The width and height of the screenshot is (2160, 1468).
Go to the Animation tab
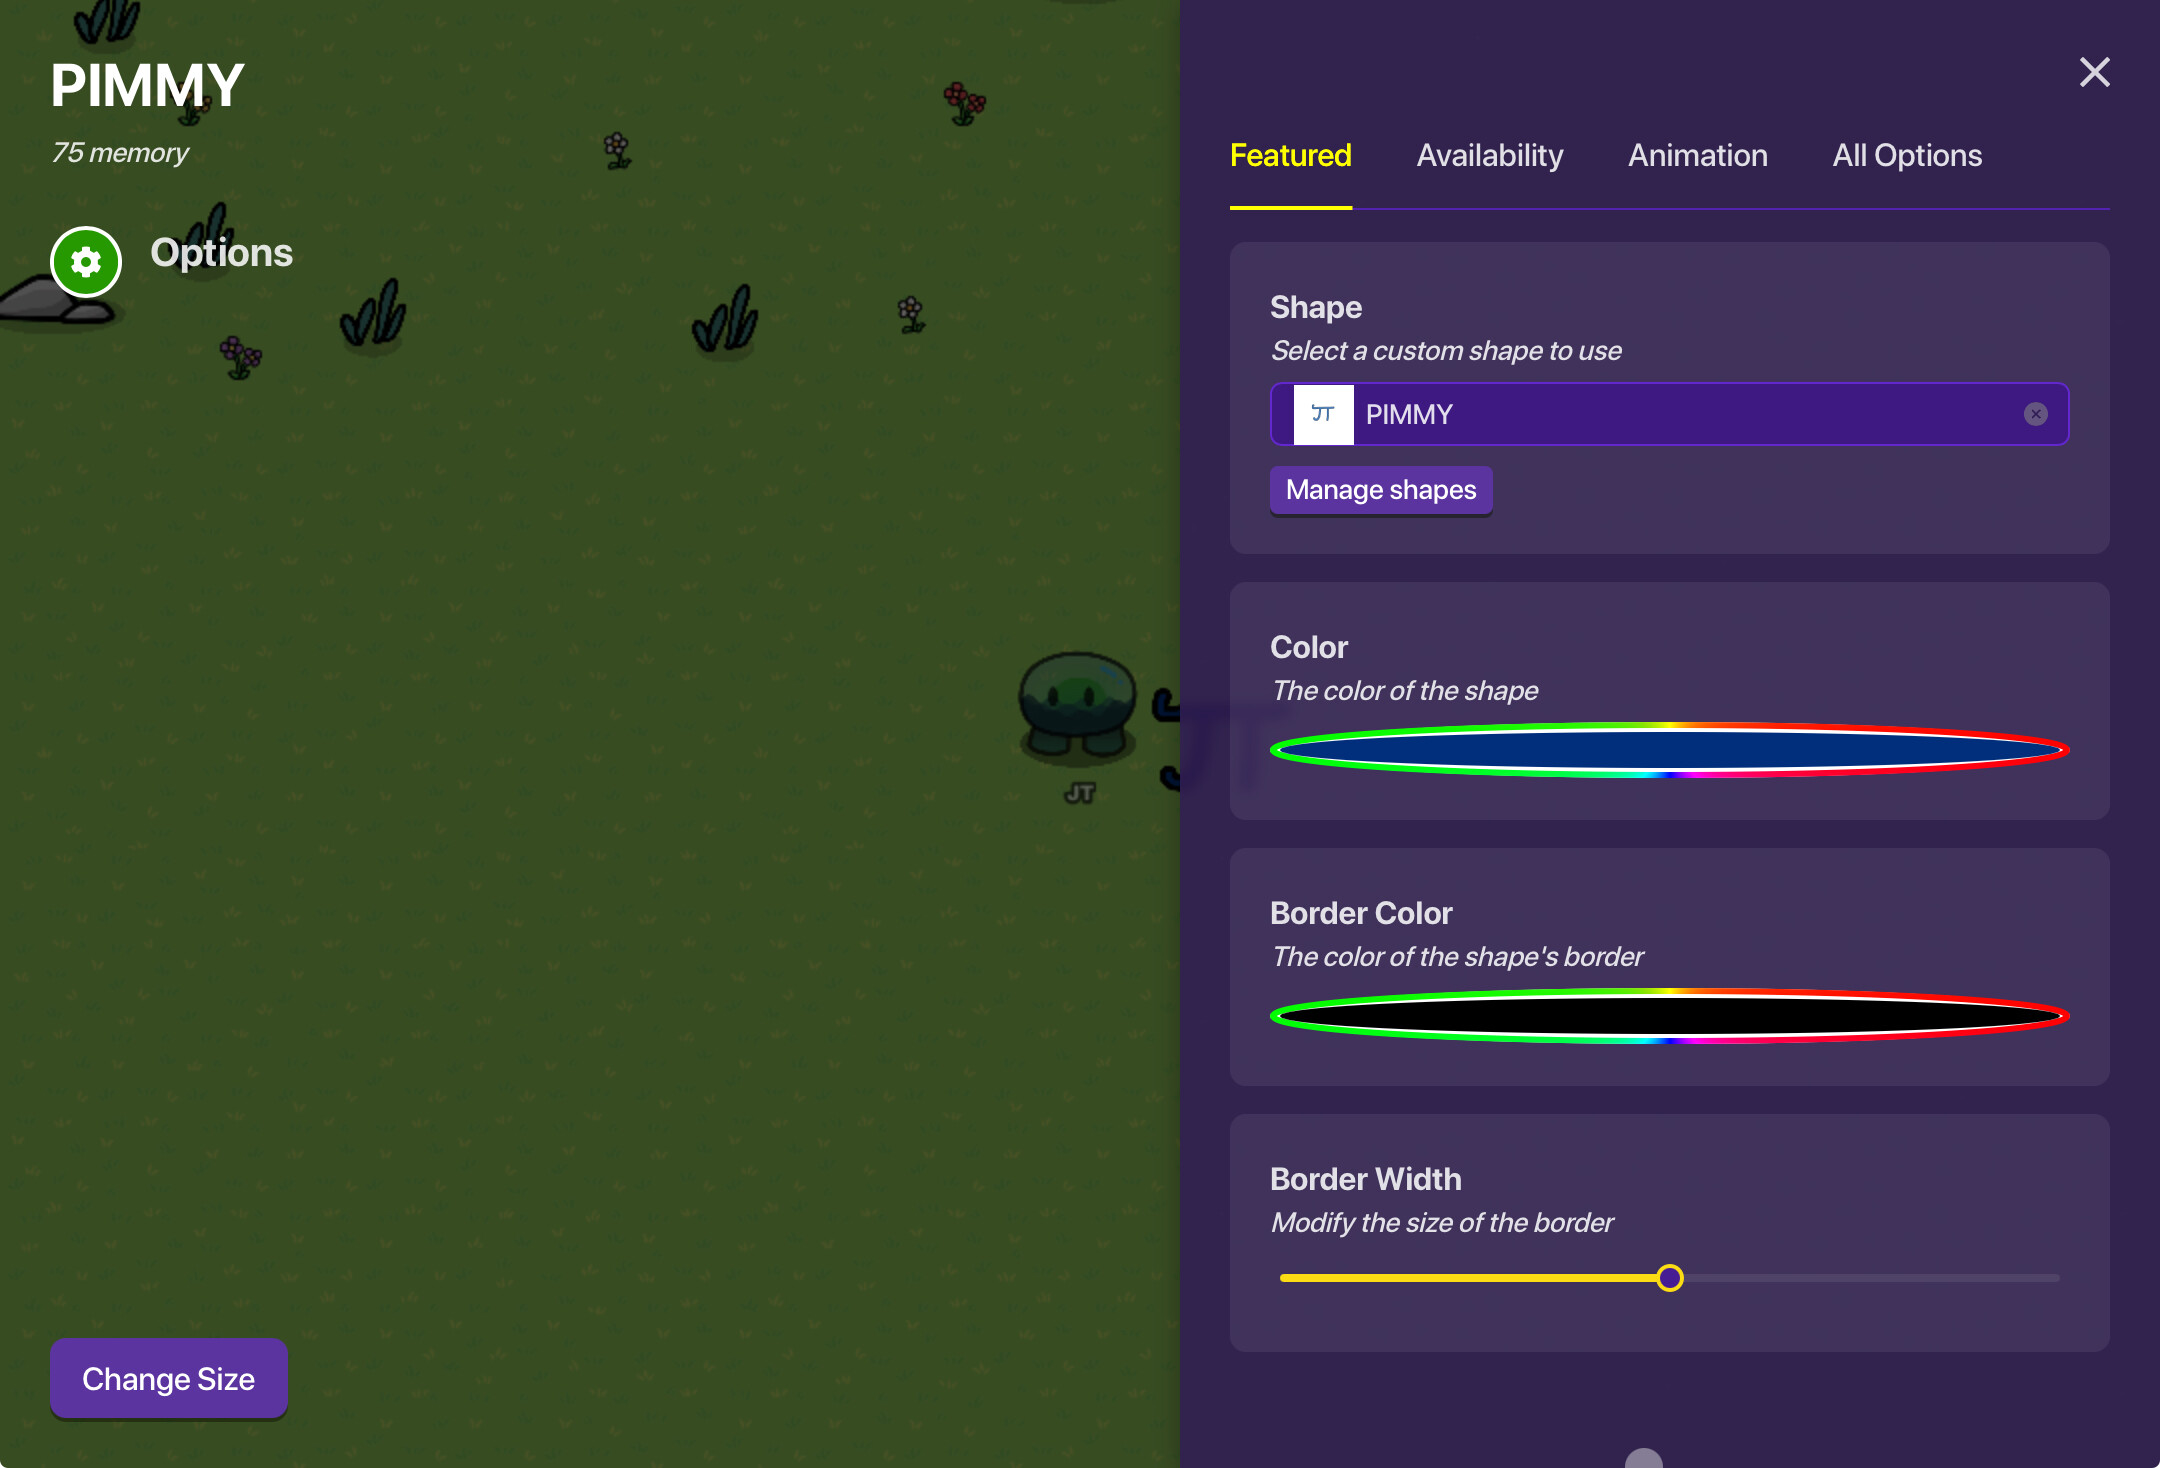point(1697,156)
